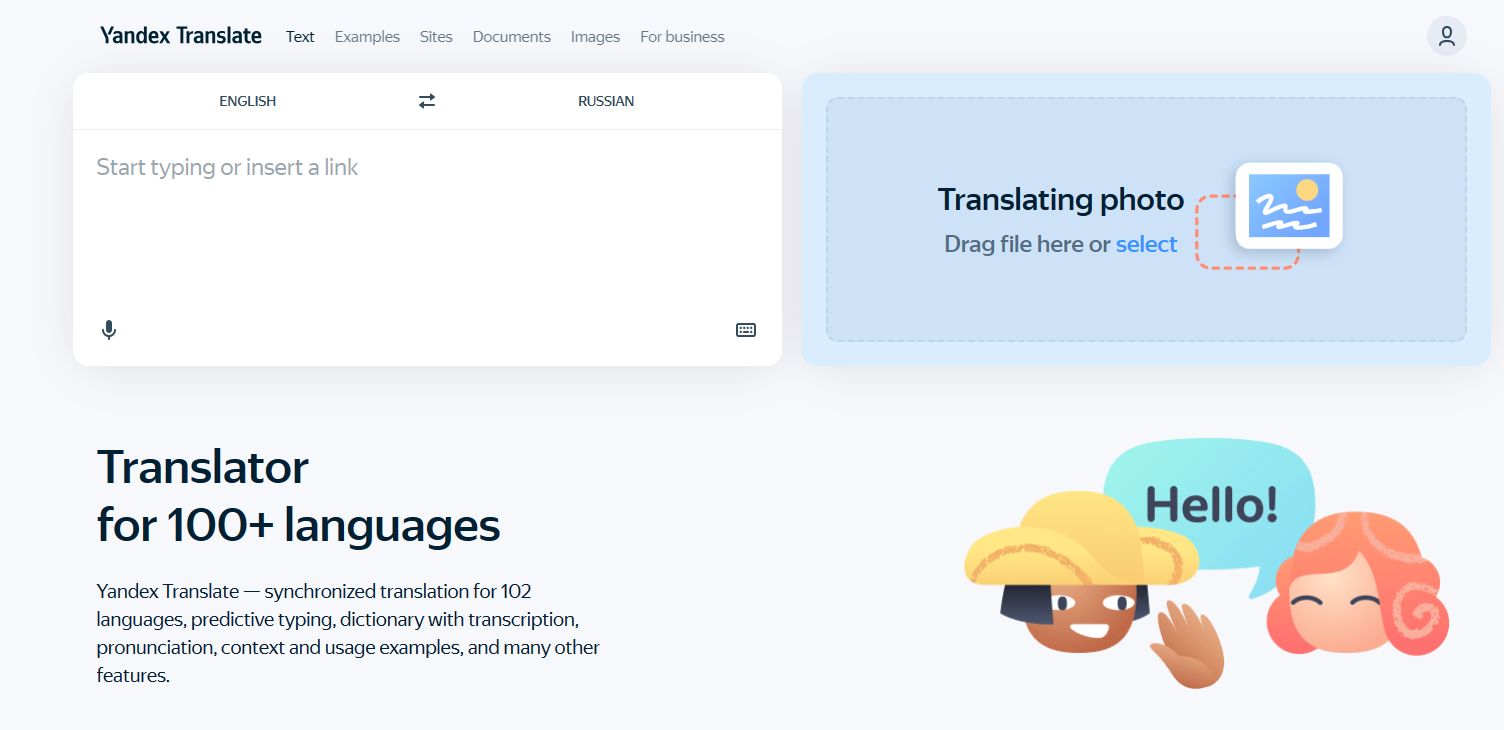Select the Documents tab

[x=512, y=37]
